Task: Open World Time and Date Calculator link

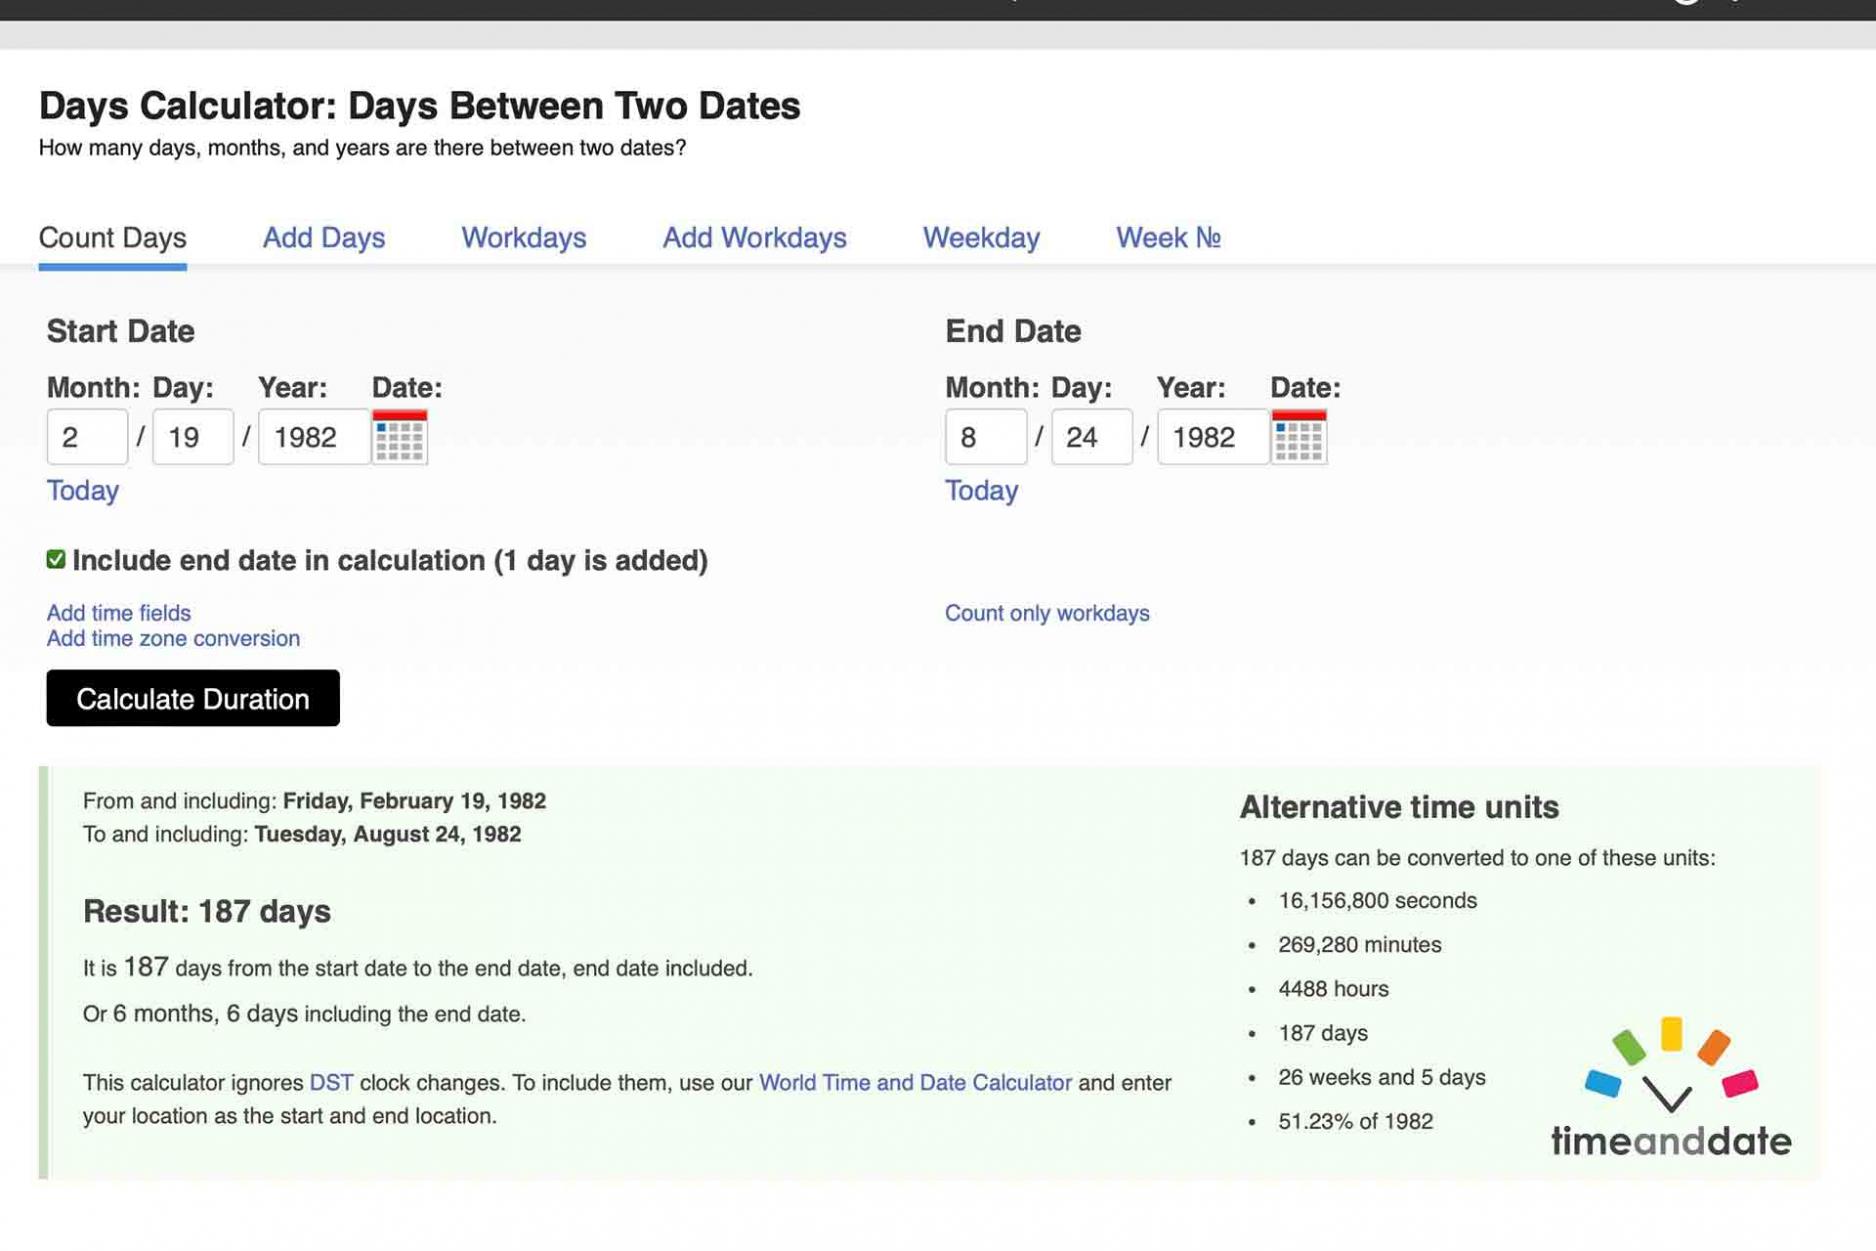Action: tap(915, 1083)
